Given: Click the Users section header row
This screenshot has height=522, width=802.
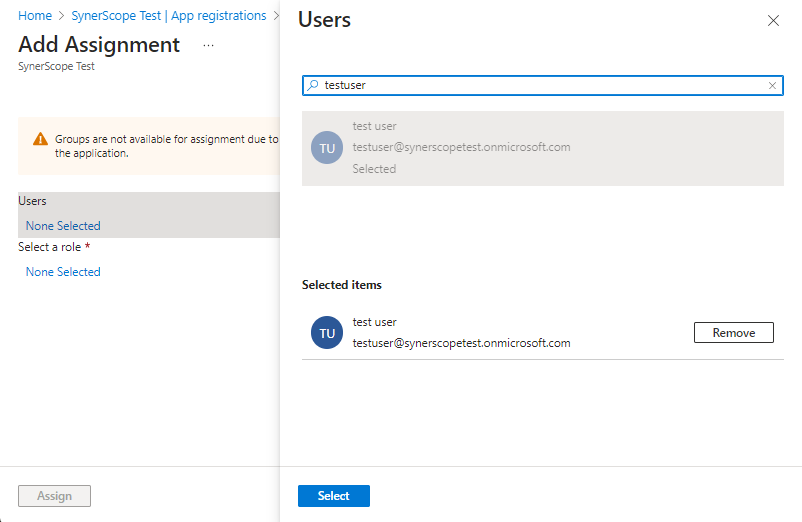Looking at the screenshot, I should tap(148, 201).
